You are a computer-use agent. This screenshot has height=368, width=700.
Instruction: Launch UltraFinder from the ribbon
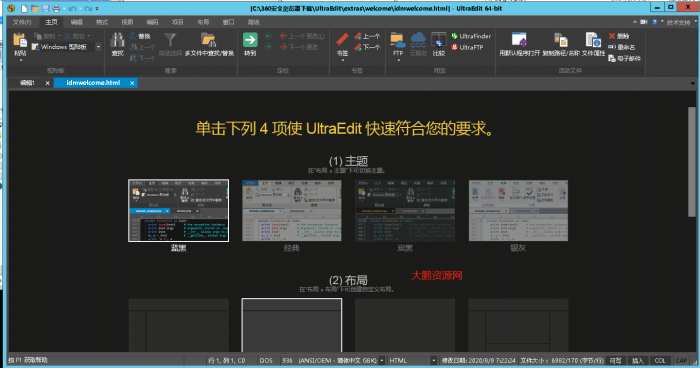[x=471, y=36]
